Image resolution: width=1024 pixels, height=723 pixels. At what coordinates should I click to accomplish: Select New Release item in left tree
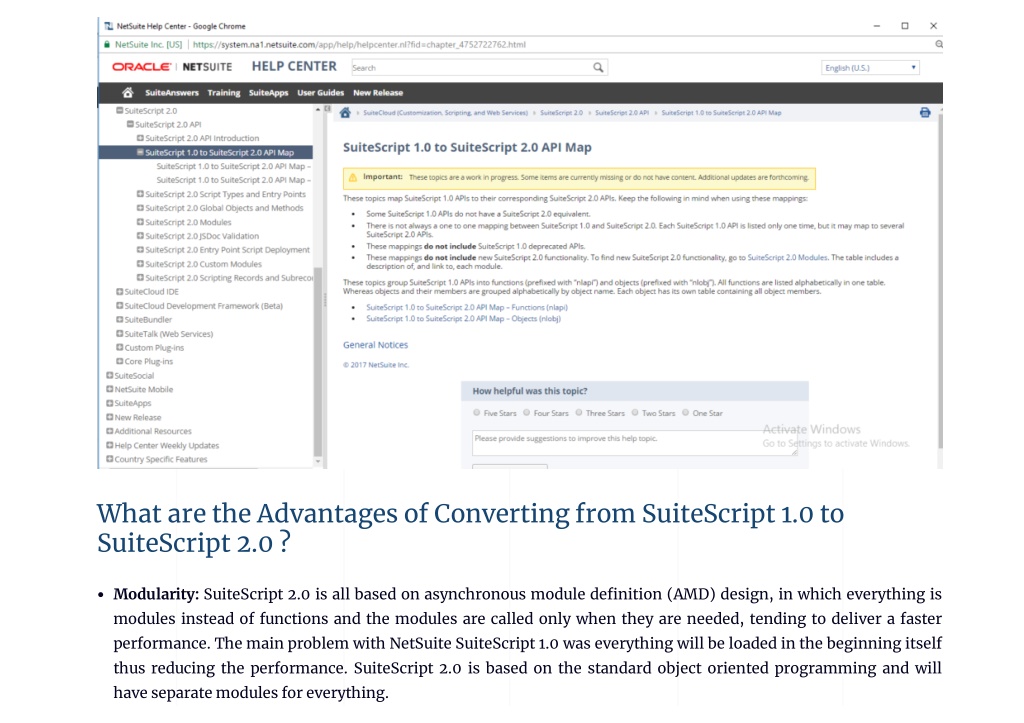(138, 417)
